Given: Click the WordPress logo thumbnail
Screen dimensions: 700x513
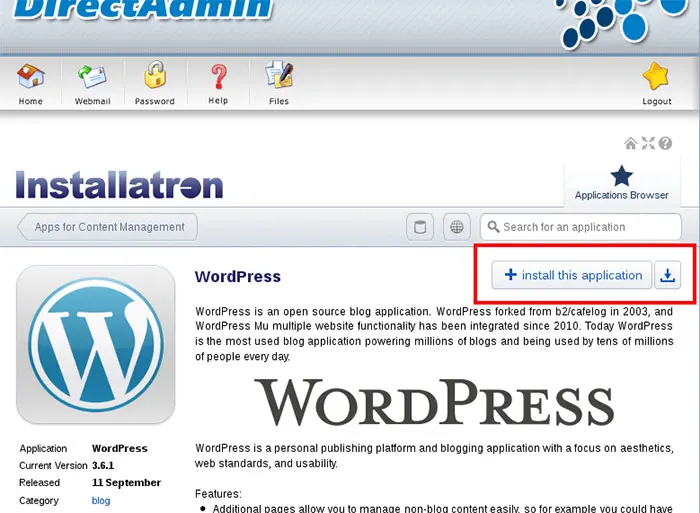Looking at the screenshot, I should click(96, 345).
